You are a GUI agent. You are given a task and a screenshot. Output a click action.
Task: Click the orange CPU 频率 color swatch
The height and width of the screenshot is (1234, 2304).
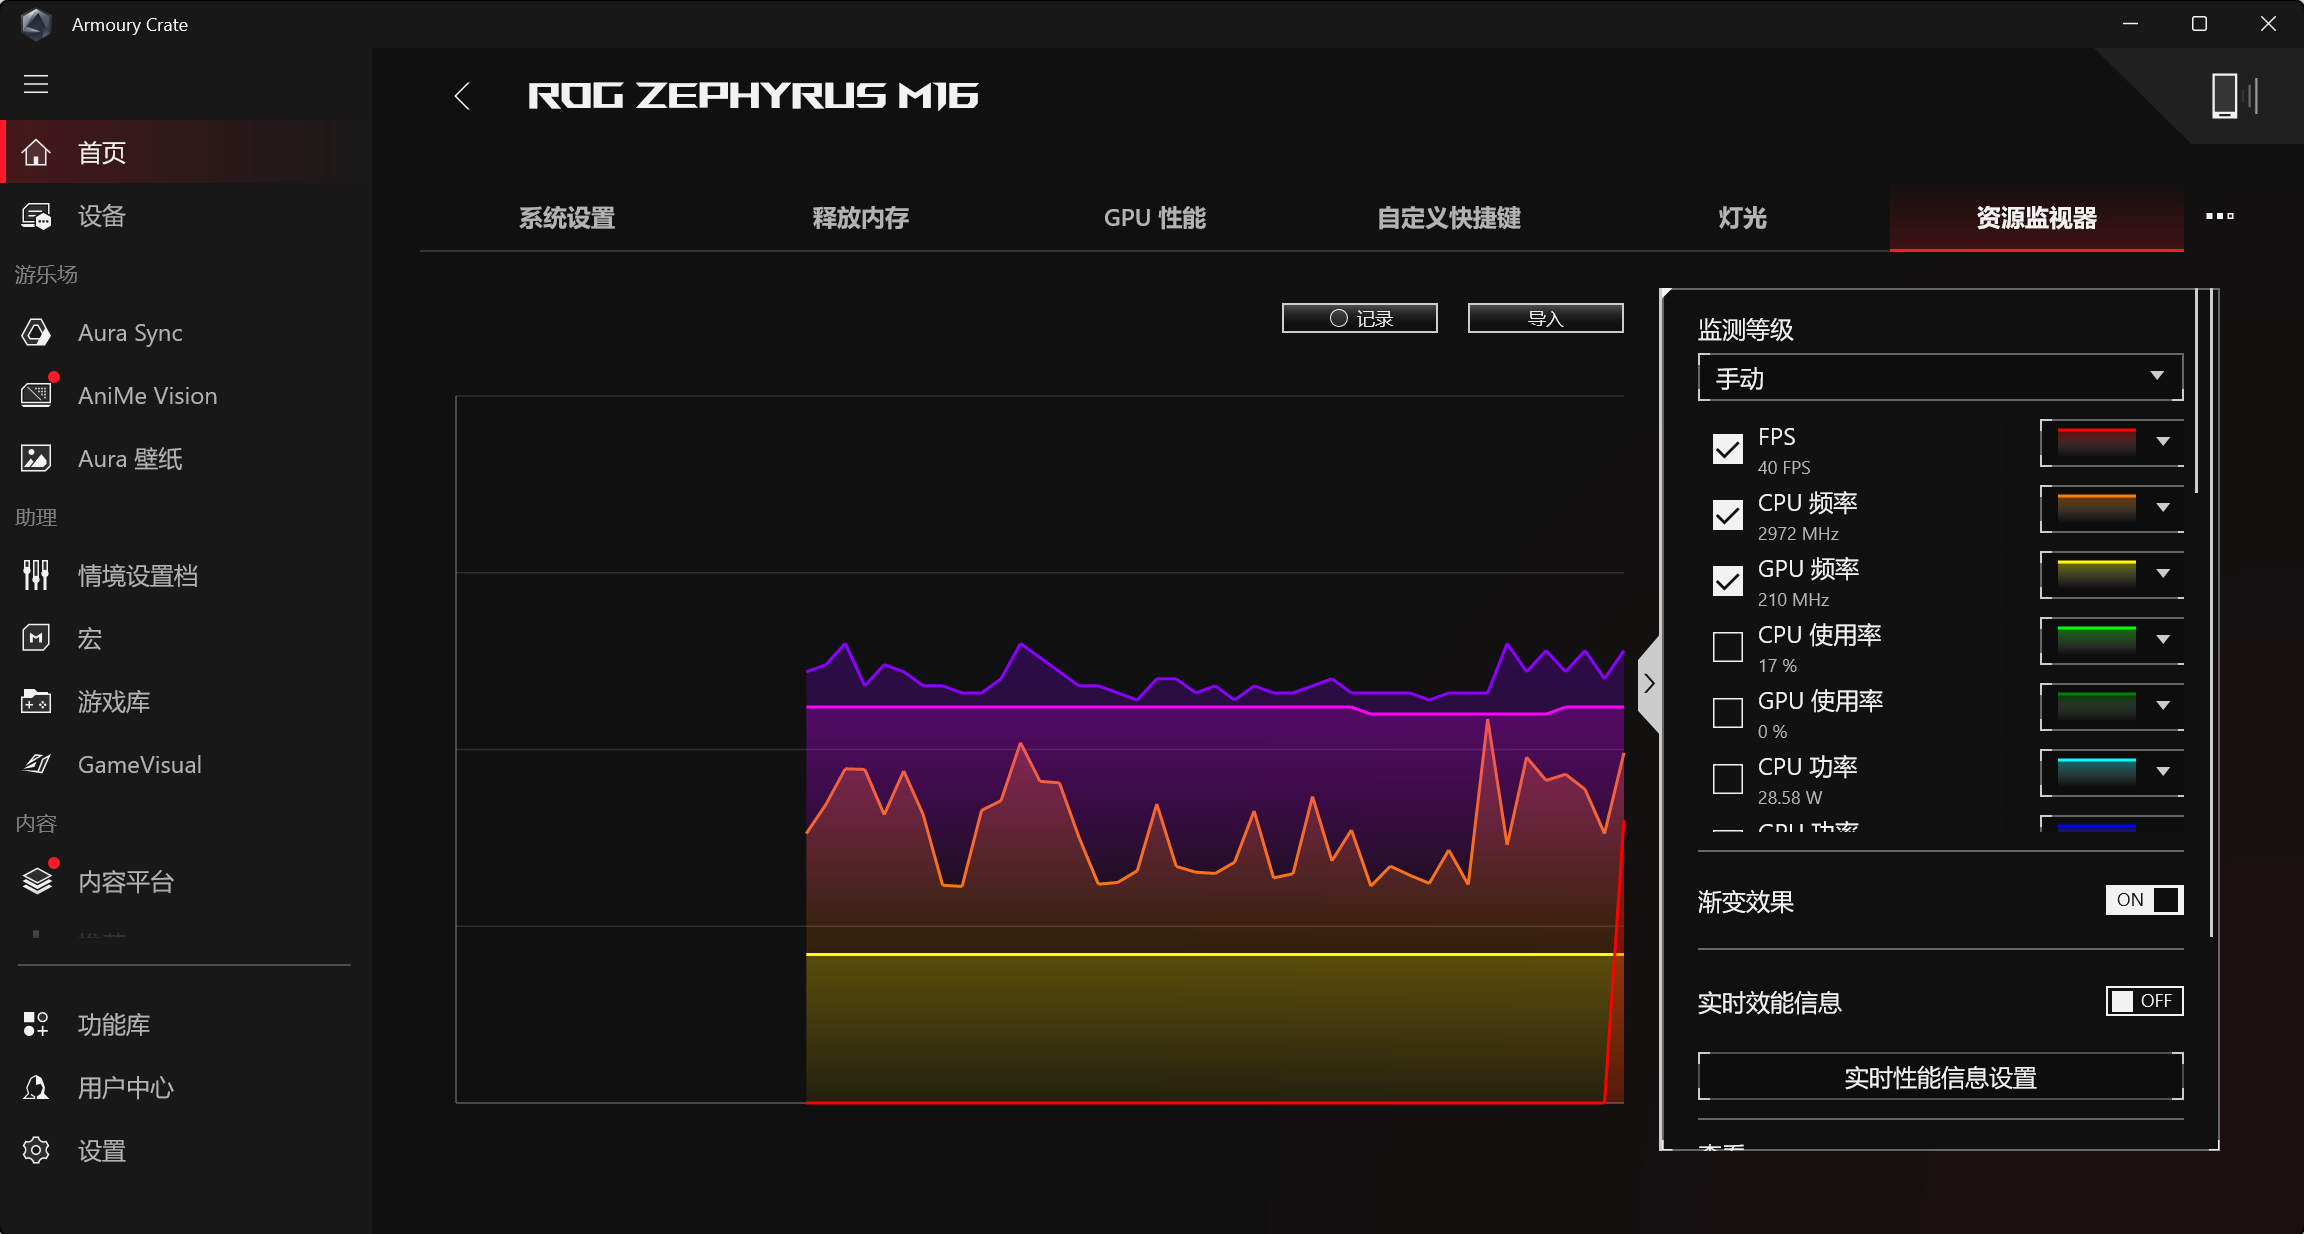click(x=2097, y=508)
